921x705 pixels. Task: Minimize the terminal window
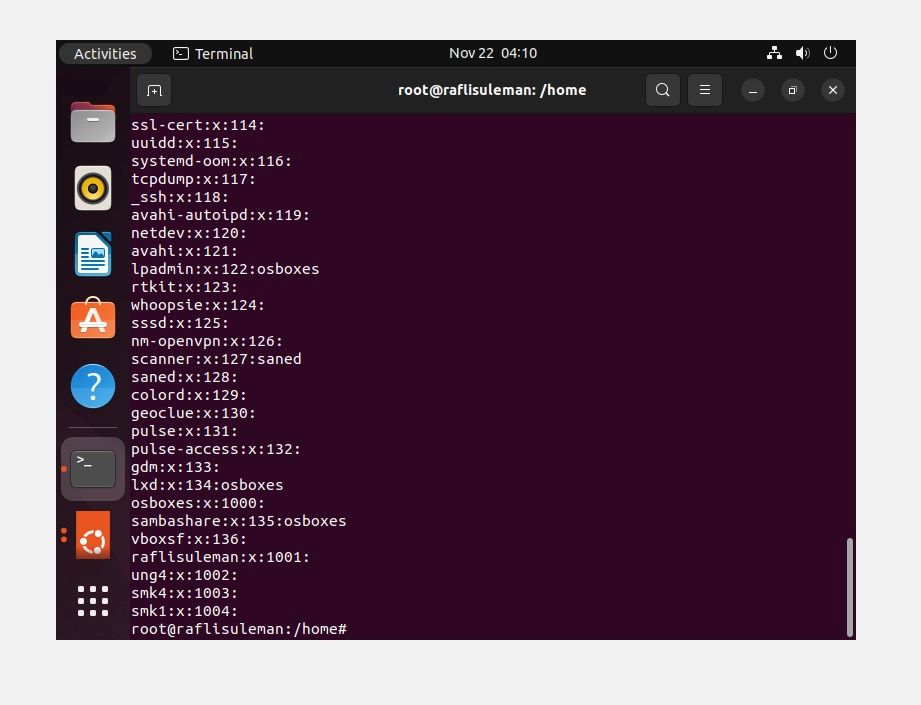tap(753, 90)
